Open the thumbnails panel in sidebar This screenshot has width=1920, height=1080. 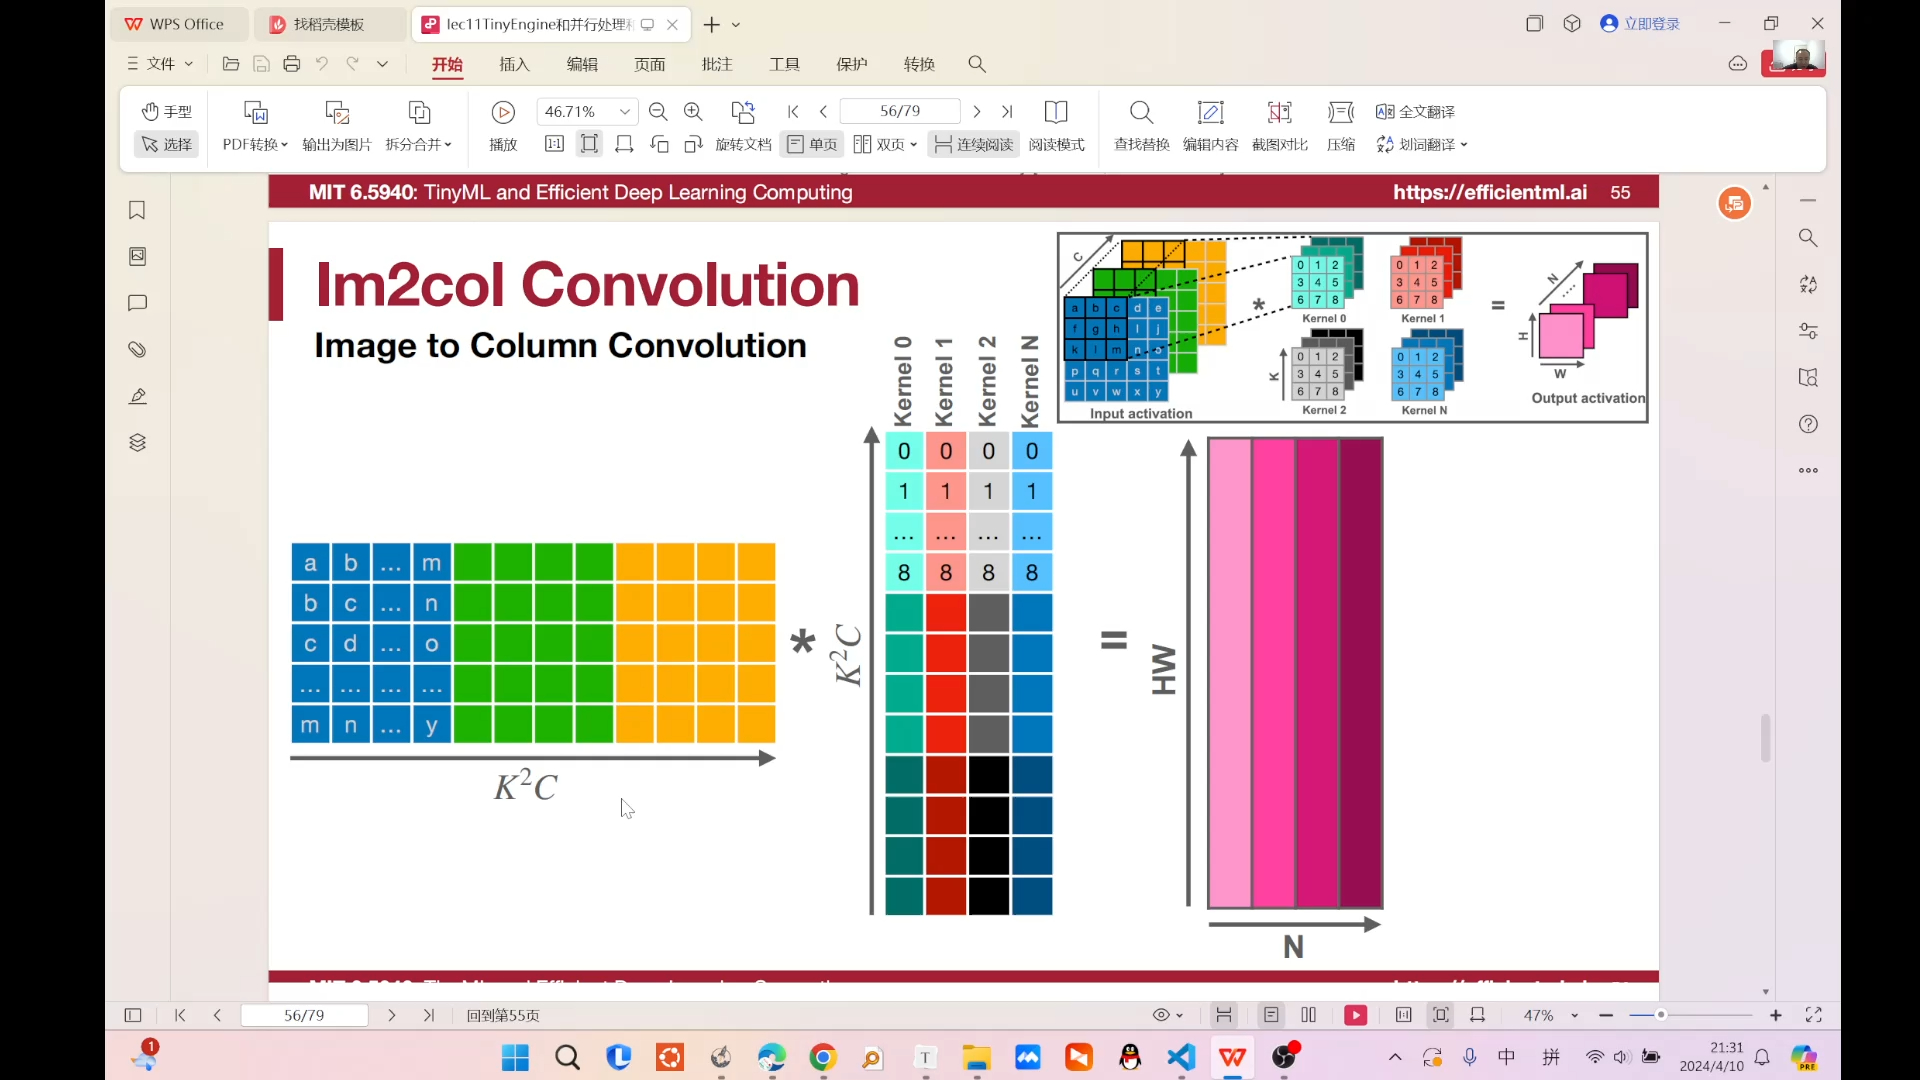pos(137,257)
